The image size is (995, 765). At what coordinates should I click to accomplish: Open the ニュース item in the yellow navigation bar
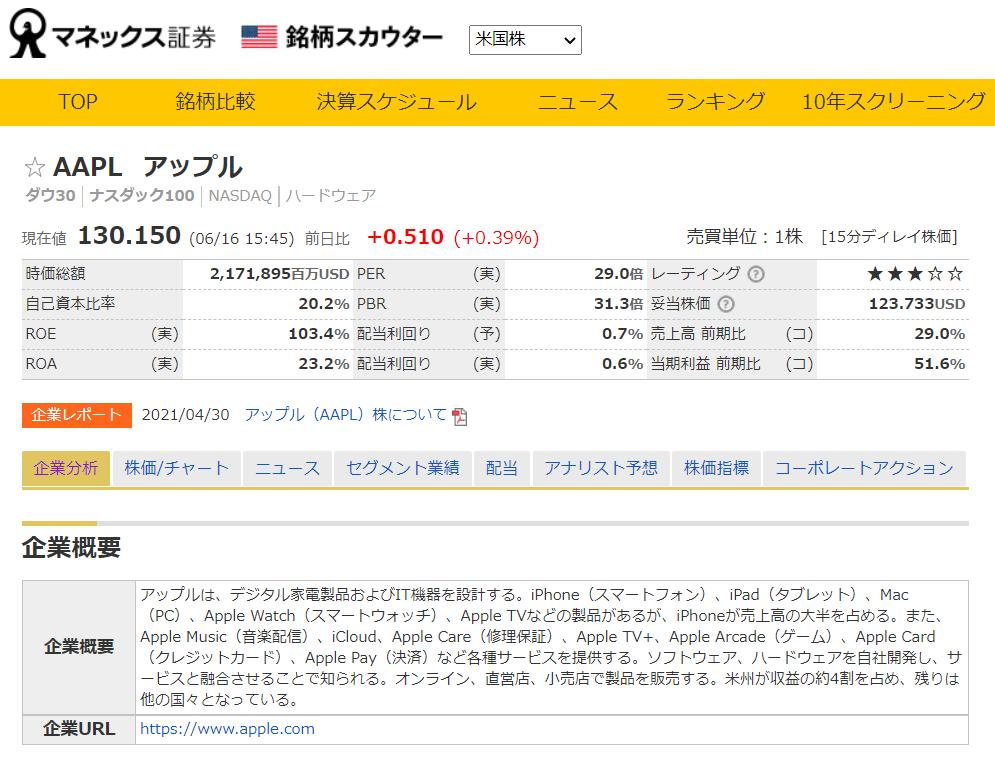(577, 102)
